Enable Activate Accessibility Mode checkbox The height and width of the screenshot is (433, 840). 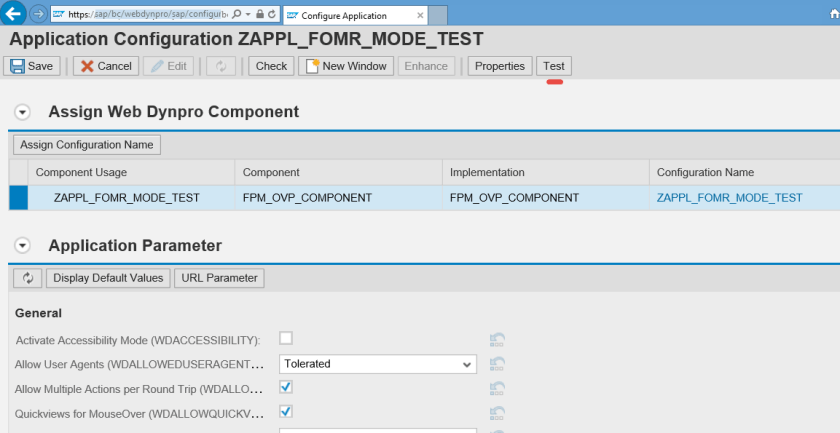(286, 338)
